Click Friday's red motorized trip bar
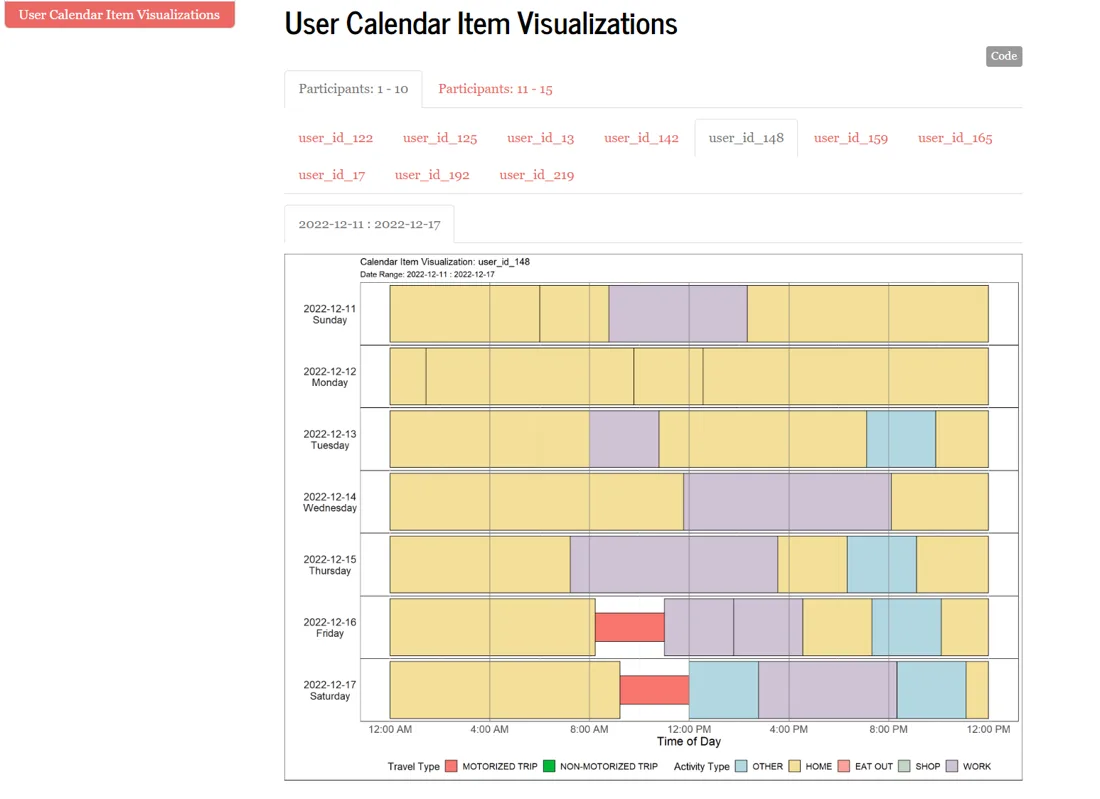This screenshot has height=799, width=1100. pyautogui.click(x=629, y=627)
